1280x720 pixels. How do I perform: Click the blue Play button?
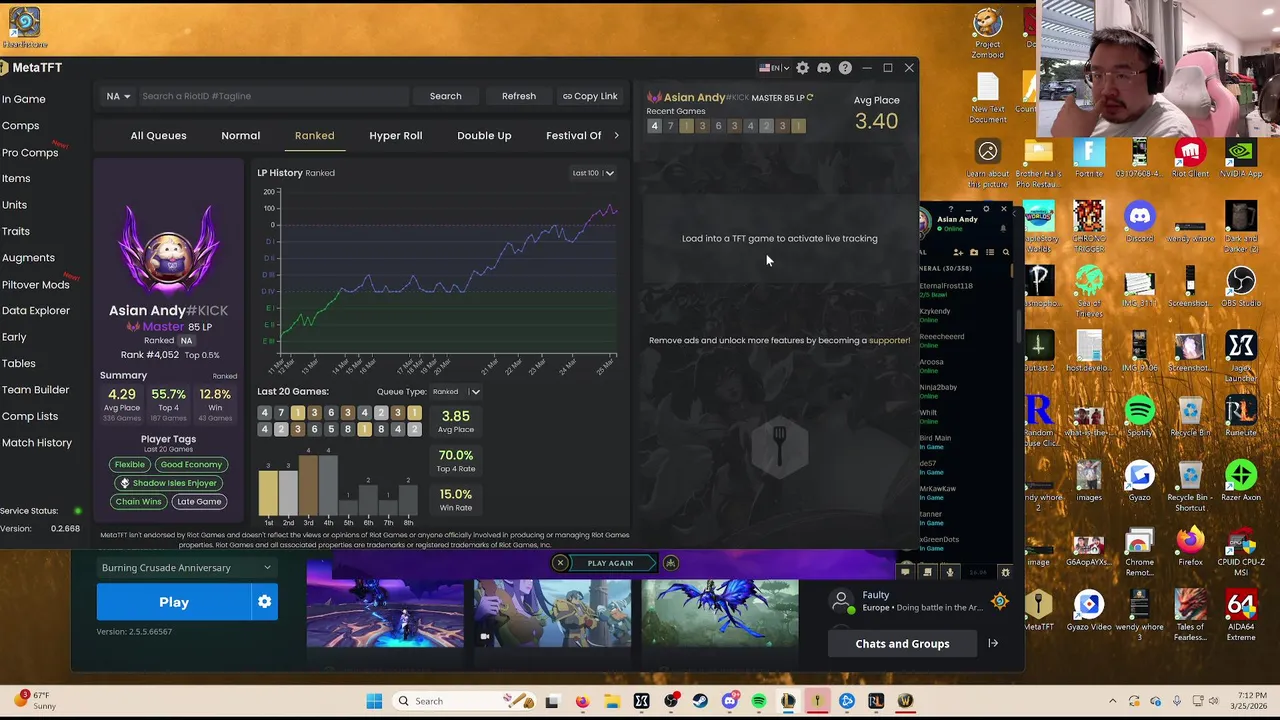(x=174, y=602)
